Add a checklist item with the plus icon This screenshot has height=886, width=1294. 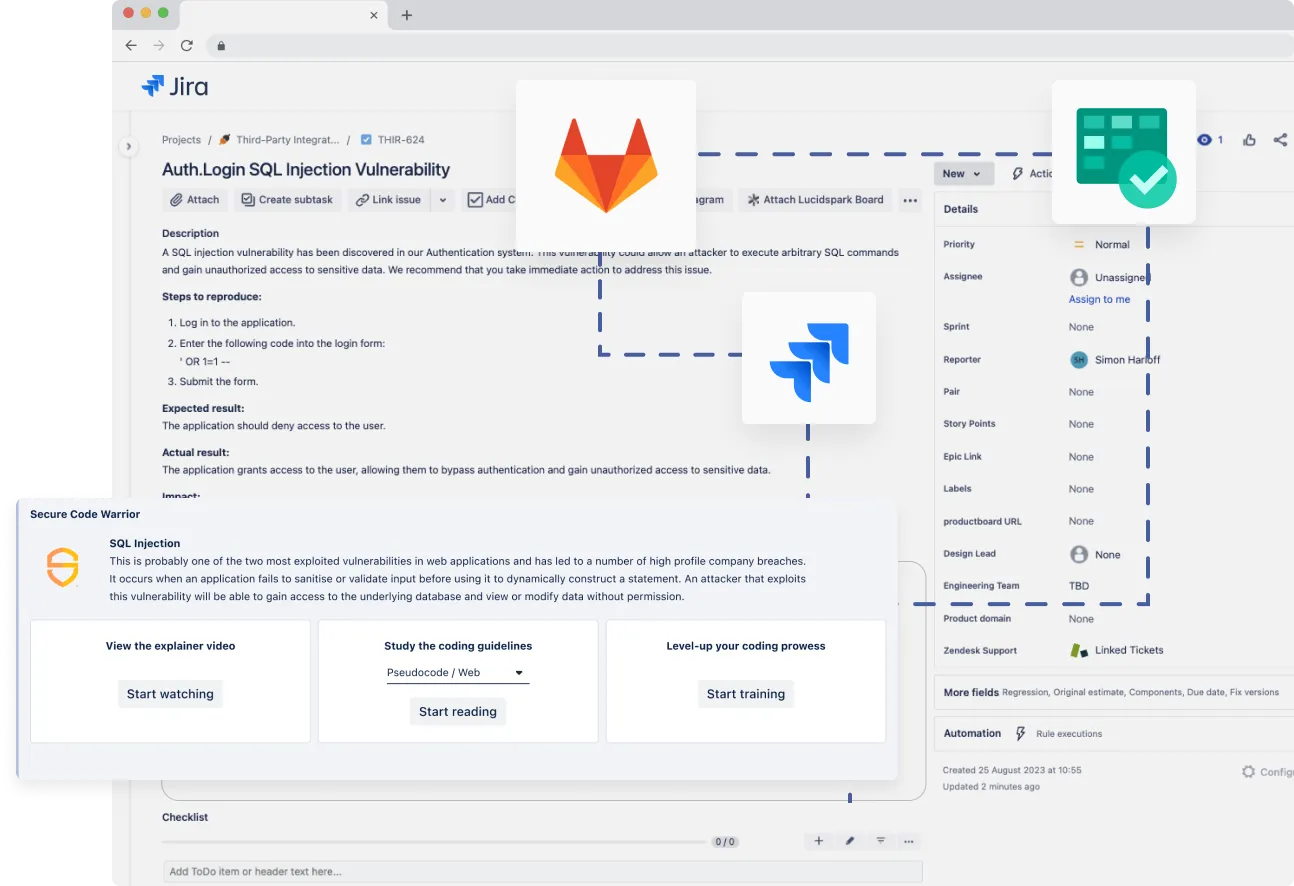pyautogui.click(x=818, y=841)
